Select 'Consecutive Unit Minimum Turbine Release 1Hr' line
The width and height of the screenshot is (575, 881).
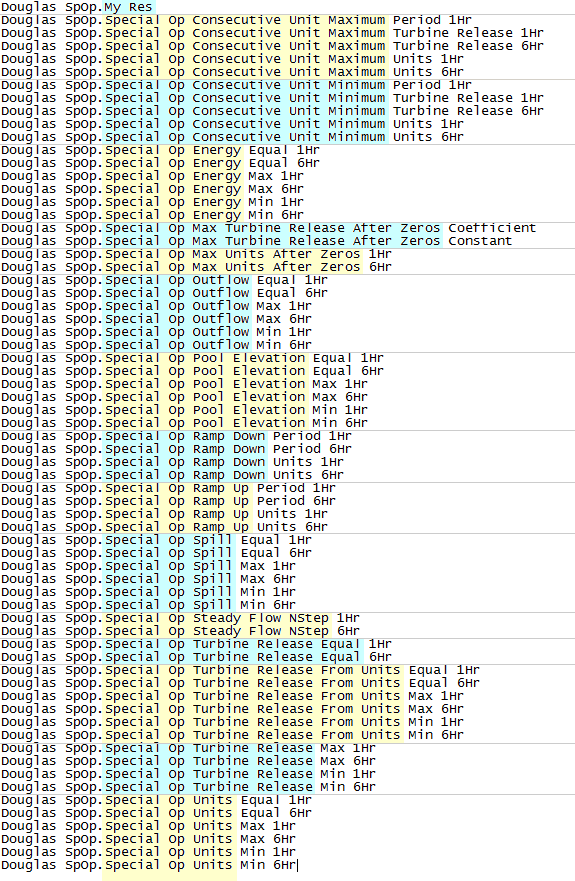[x=272, y=98]
